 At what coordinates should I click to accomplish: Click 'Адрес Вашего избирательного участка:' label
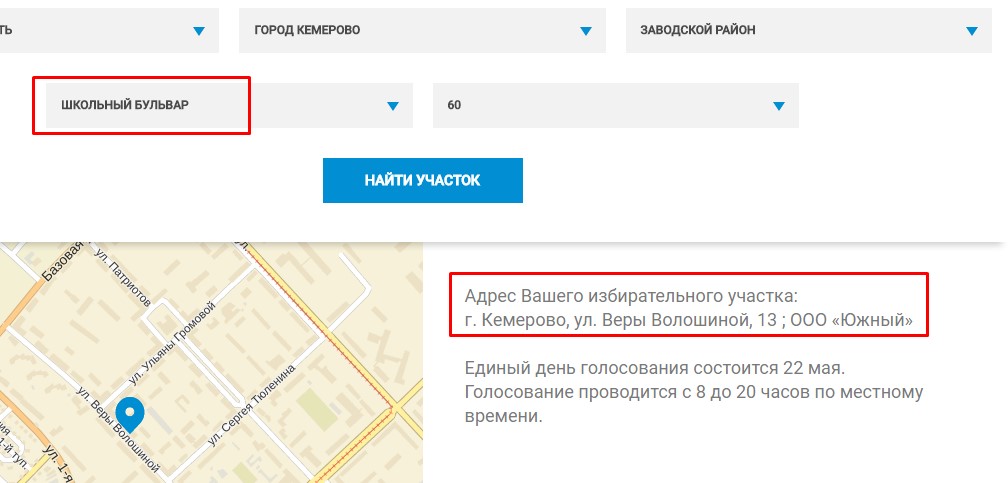click(x=631, y=296)
